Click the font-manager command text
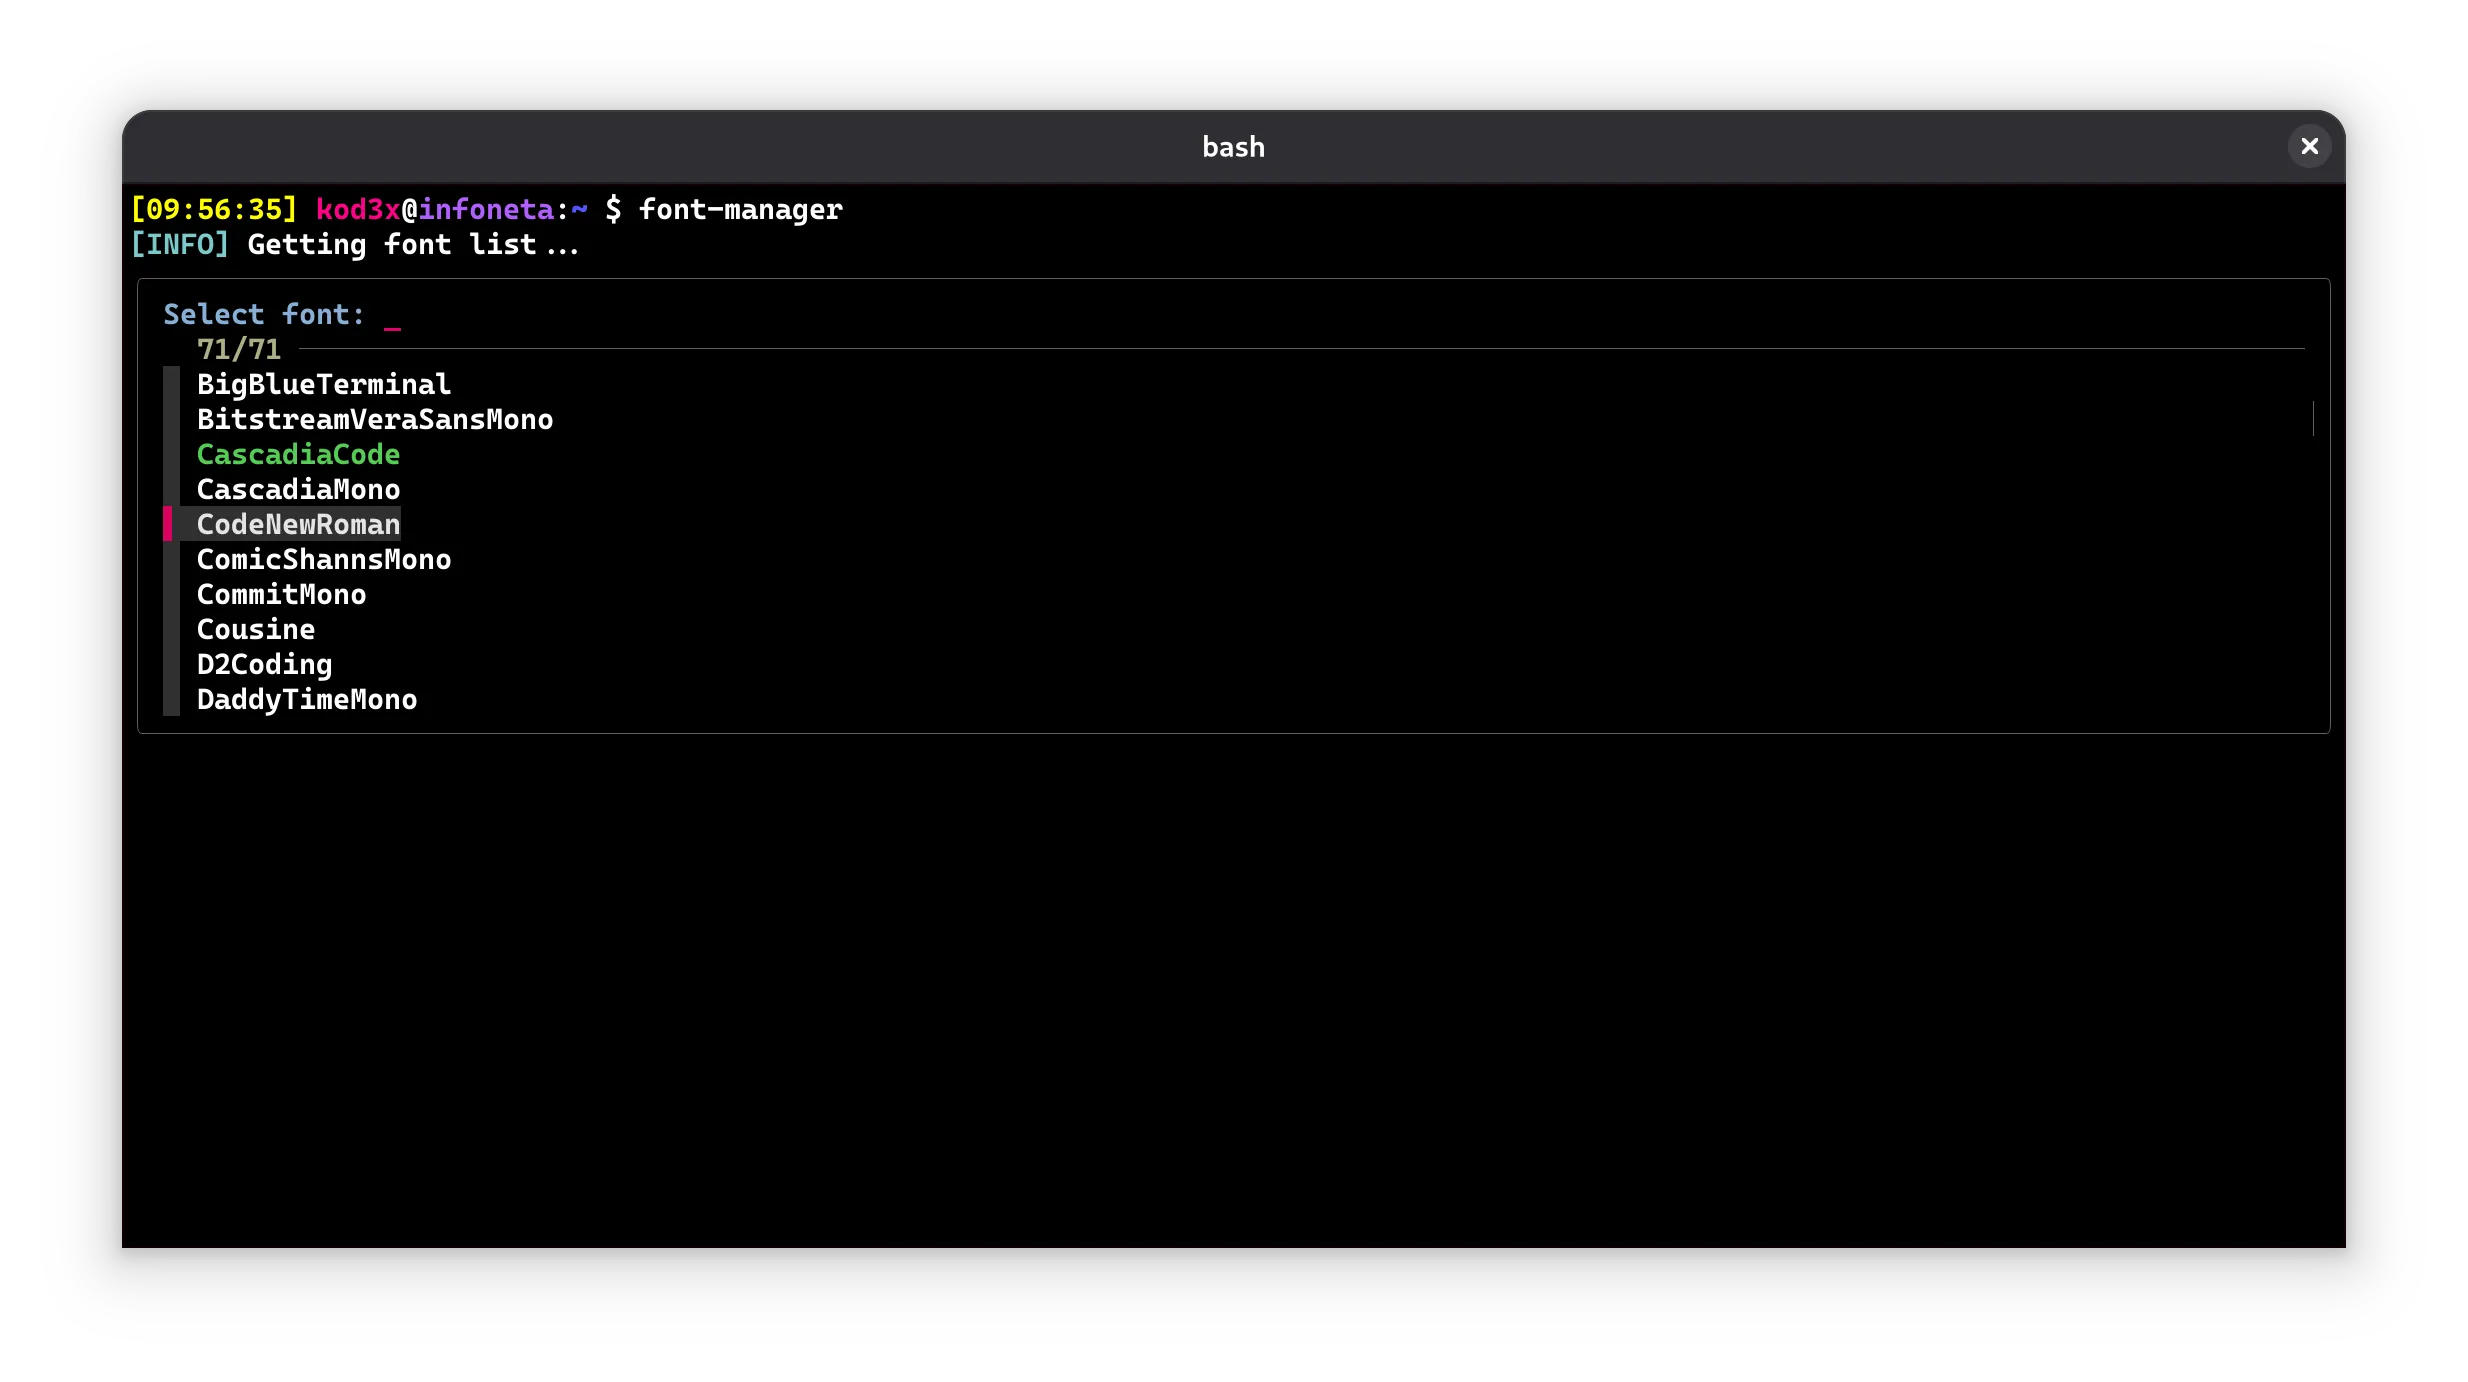Screen dimensions: 2468x1382 pos(740,210)
